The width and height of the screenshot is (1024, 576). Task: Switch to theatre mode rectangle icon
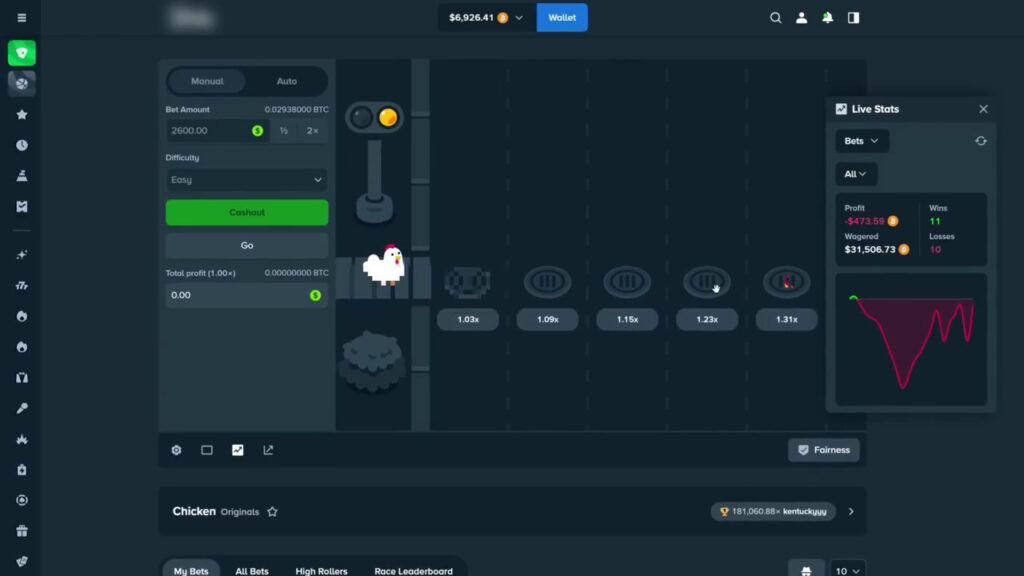(x=207, y=450)
